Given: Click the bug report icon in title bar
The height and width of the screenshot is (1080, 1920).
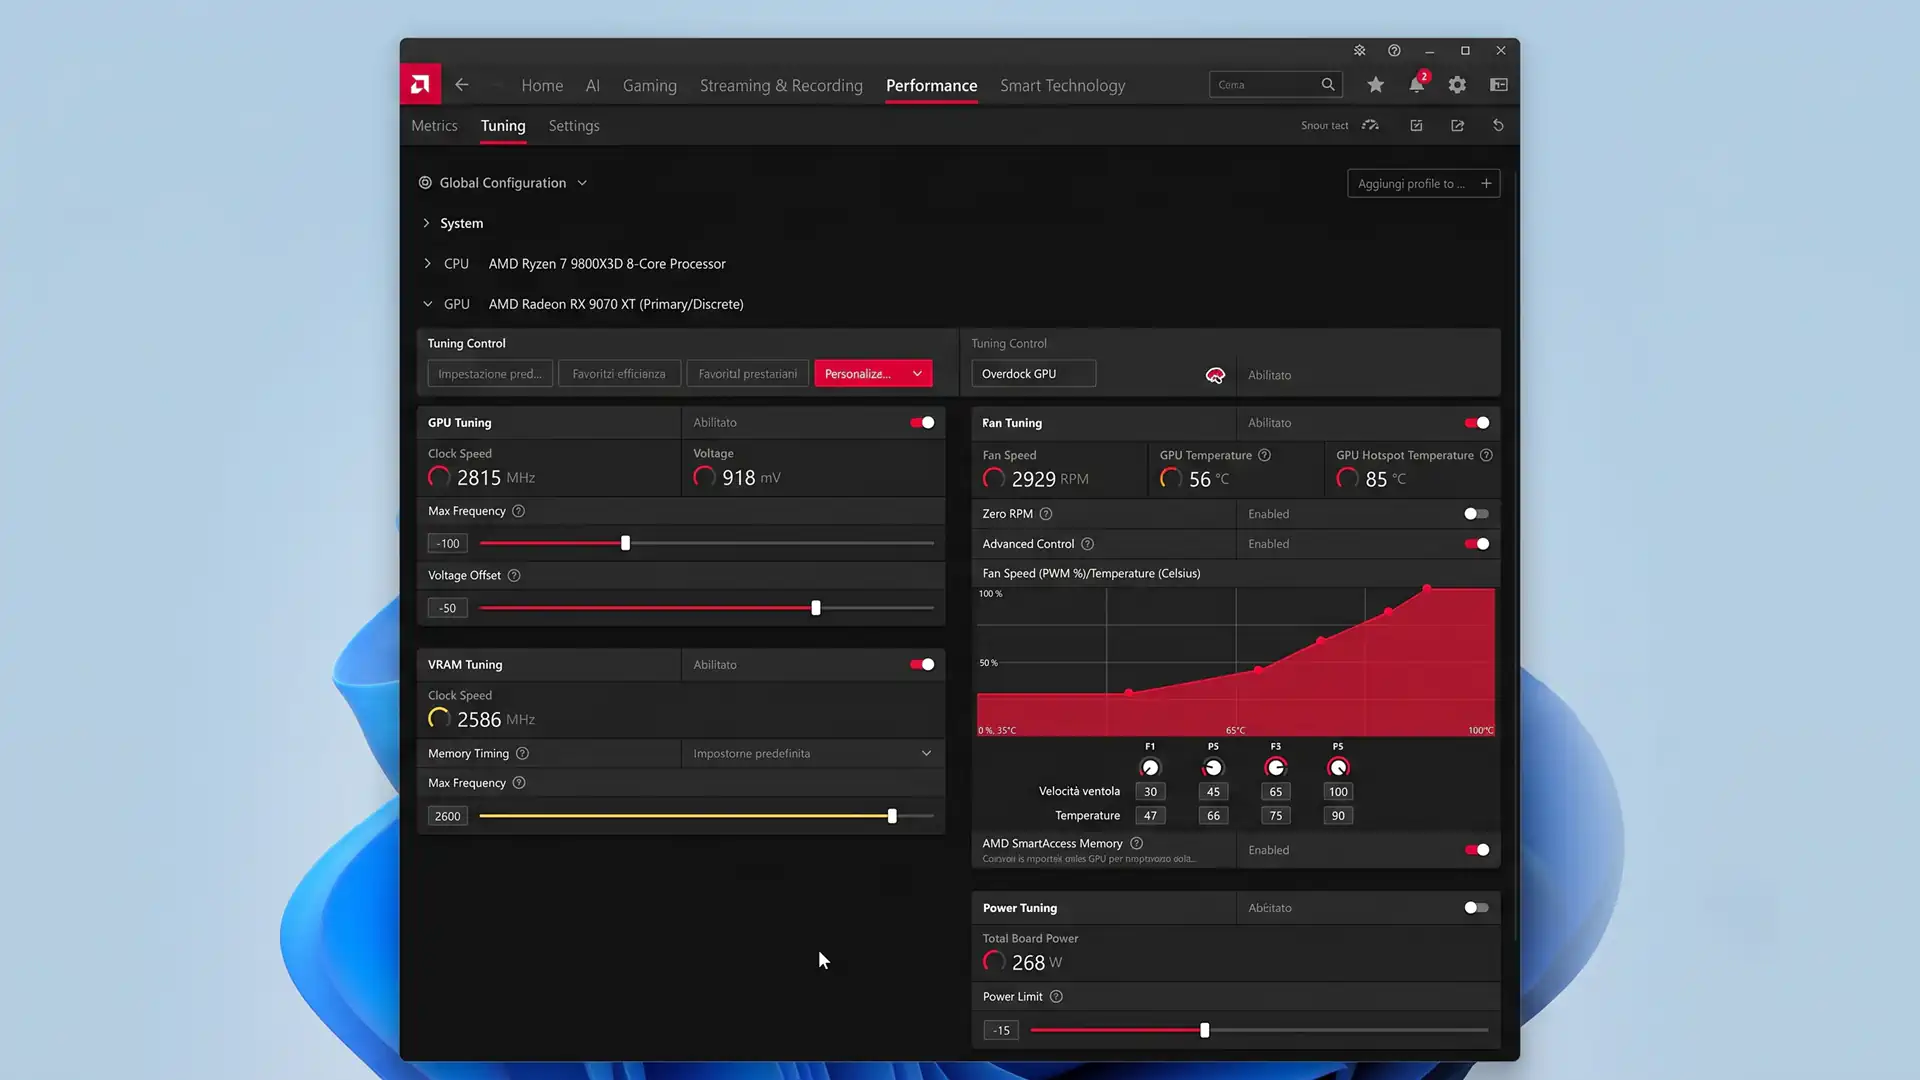Looking at the screenshot, I should (x=1360, y=50).
